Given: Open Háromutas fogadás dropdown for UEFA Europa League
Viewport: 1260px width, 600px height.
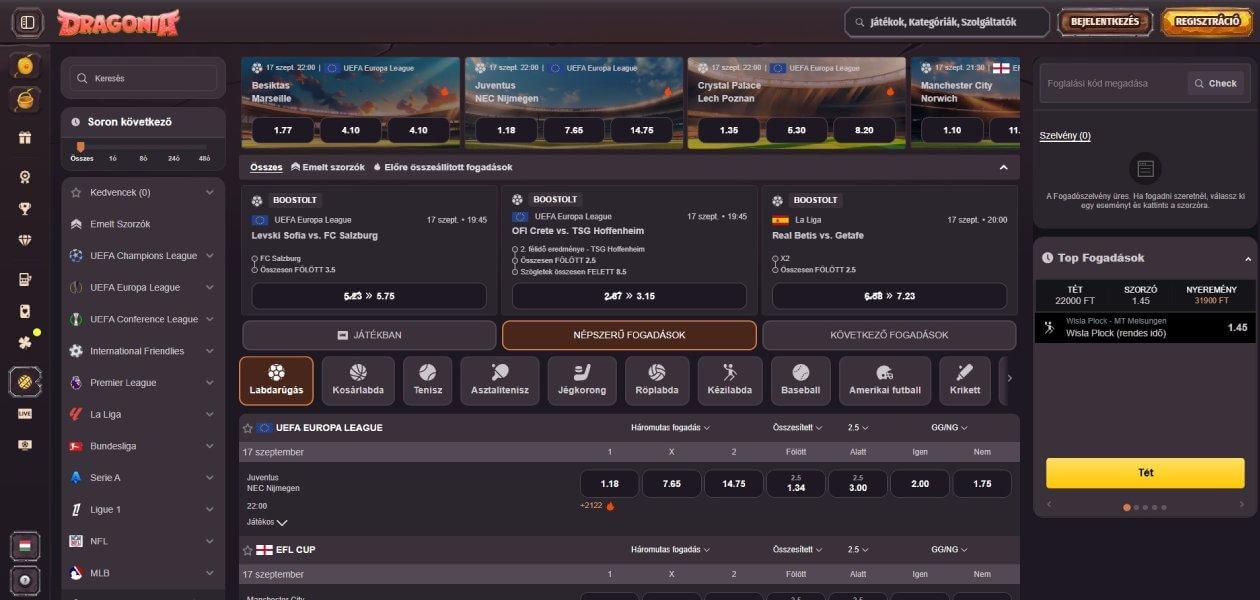Looking at the screenshot, I should tap(670, 428).
